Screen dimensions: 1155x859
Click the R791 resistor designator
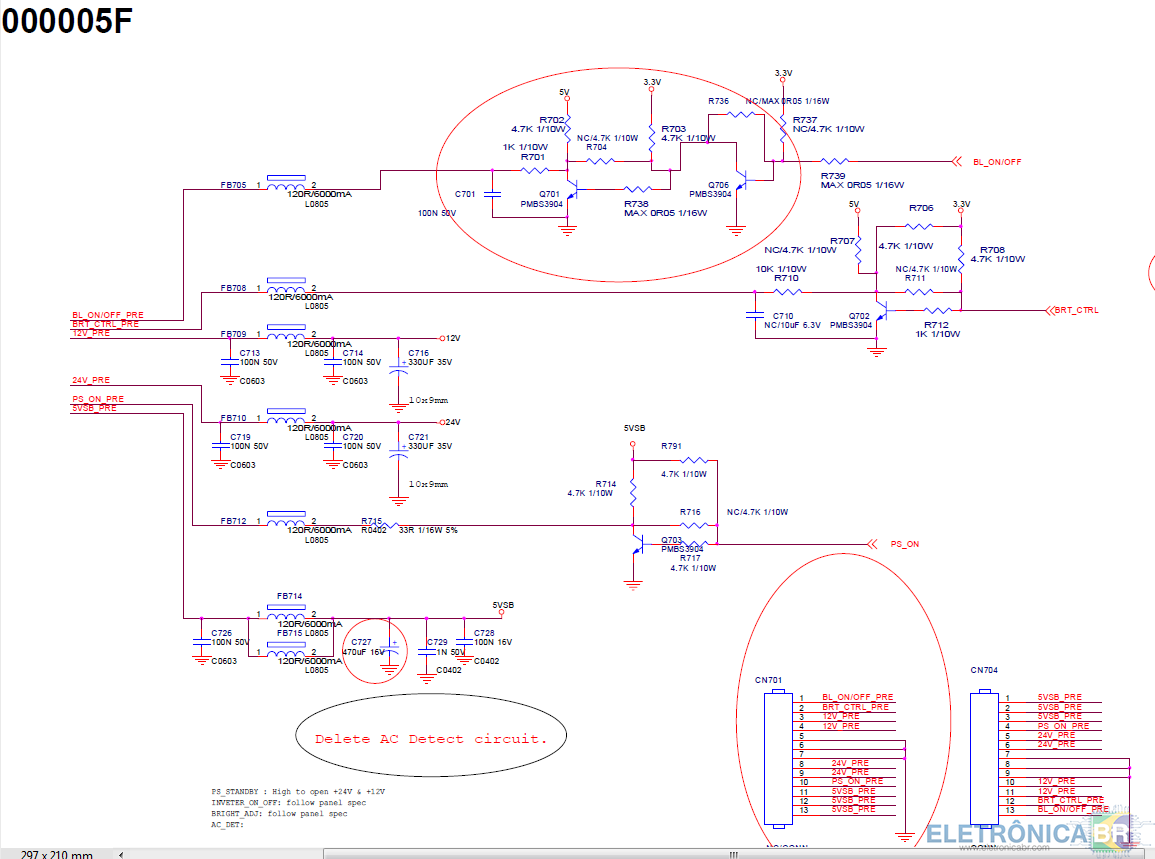pyautogui.click(x=672, y=446)
